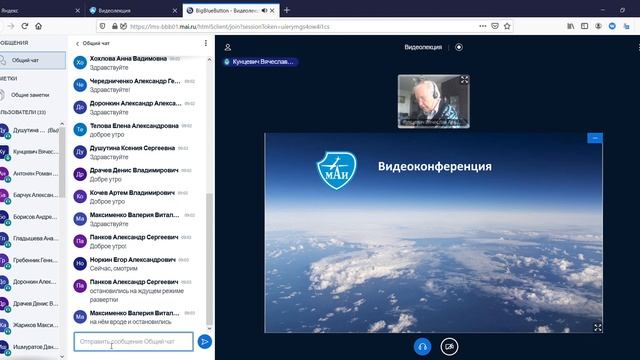The image size is (640, 360).
Task: Make the presentation fullscreen
Action: [598, 327]
